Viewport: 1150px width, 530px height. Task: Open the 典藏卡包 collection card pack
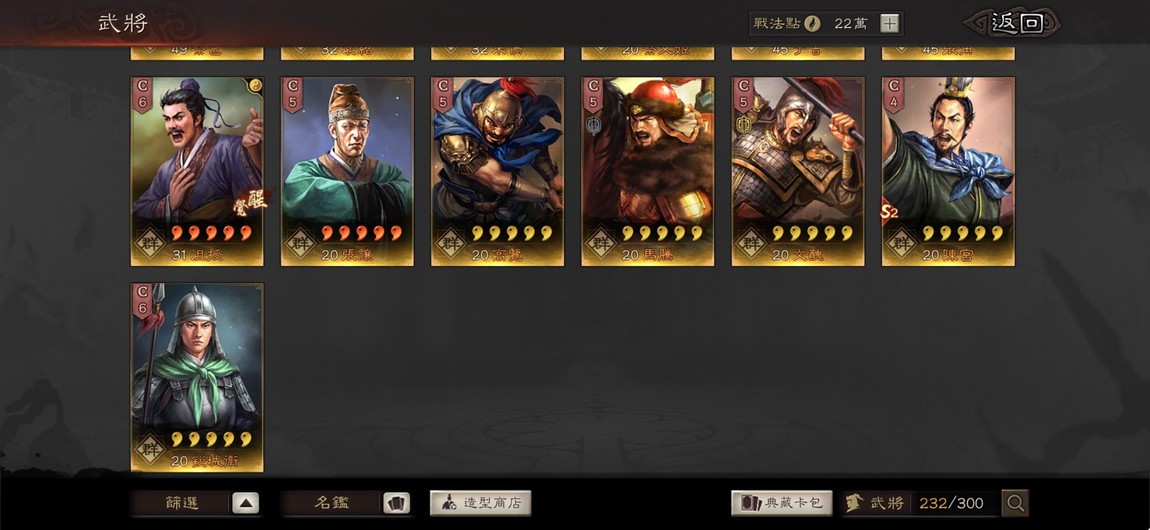tap(782, 503)
